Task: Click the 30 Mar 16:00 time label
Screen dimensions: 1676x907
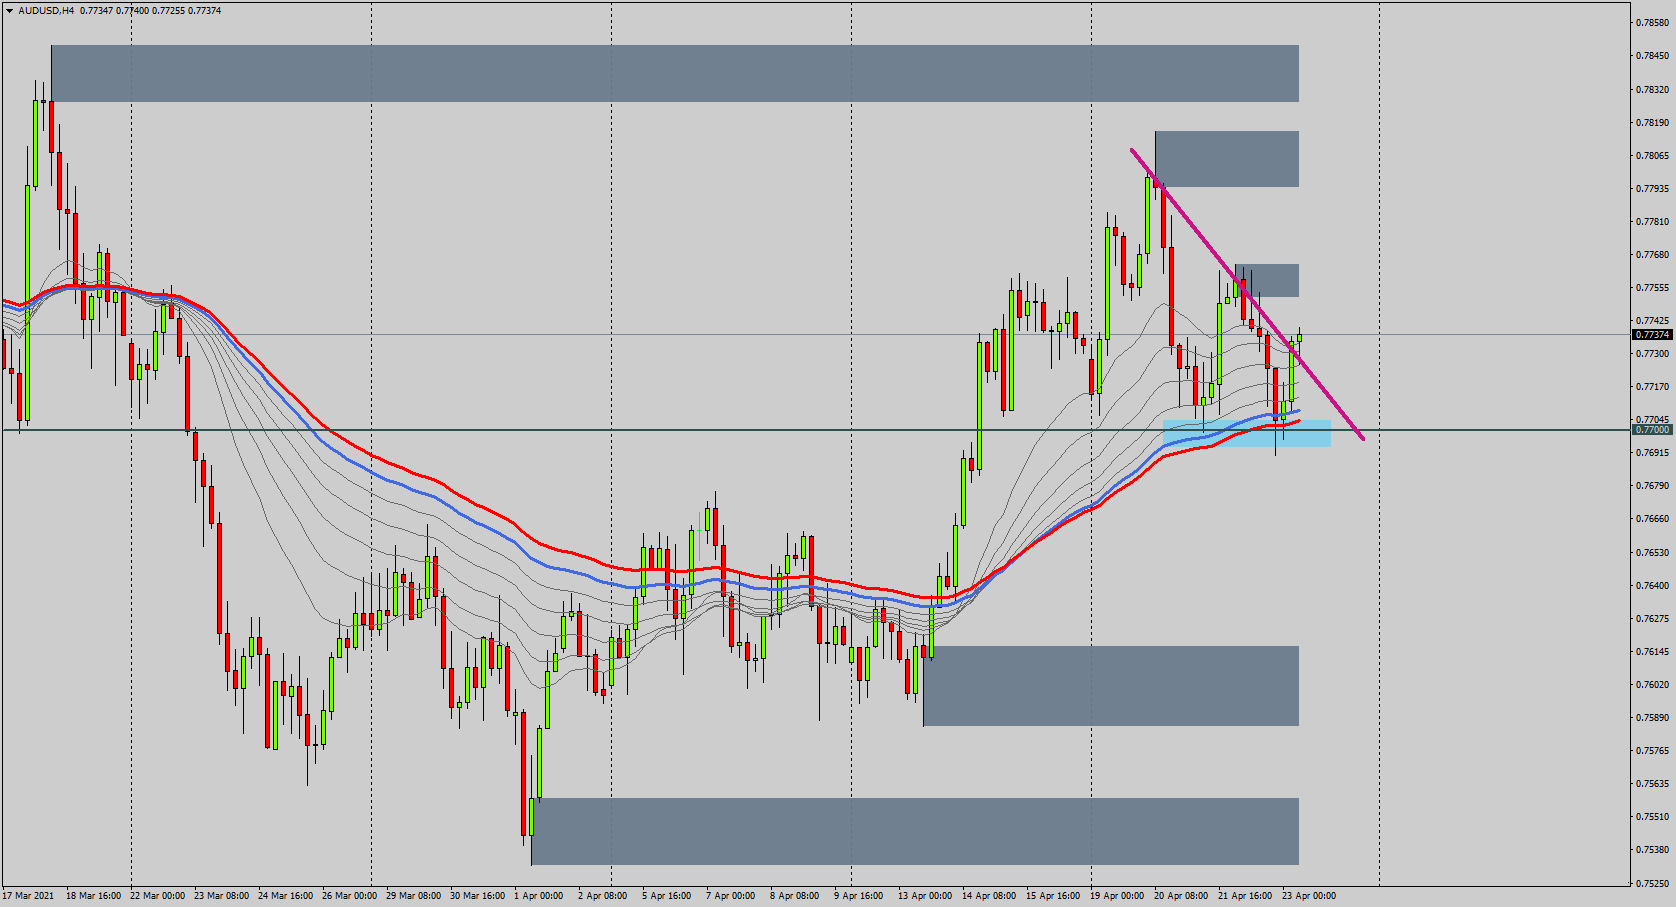Action: click(477, 896)
